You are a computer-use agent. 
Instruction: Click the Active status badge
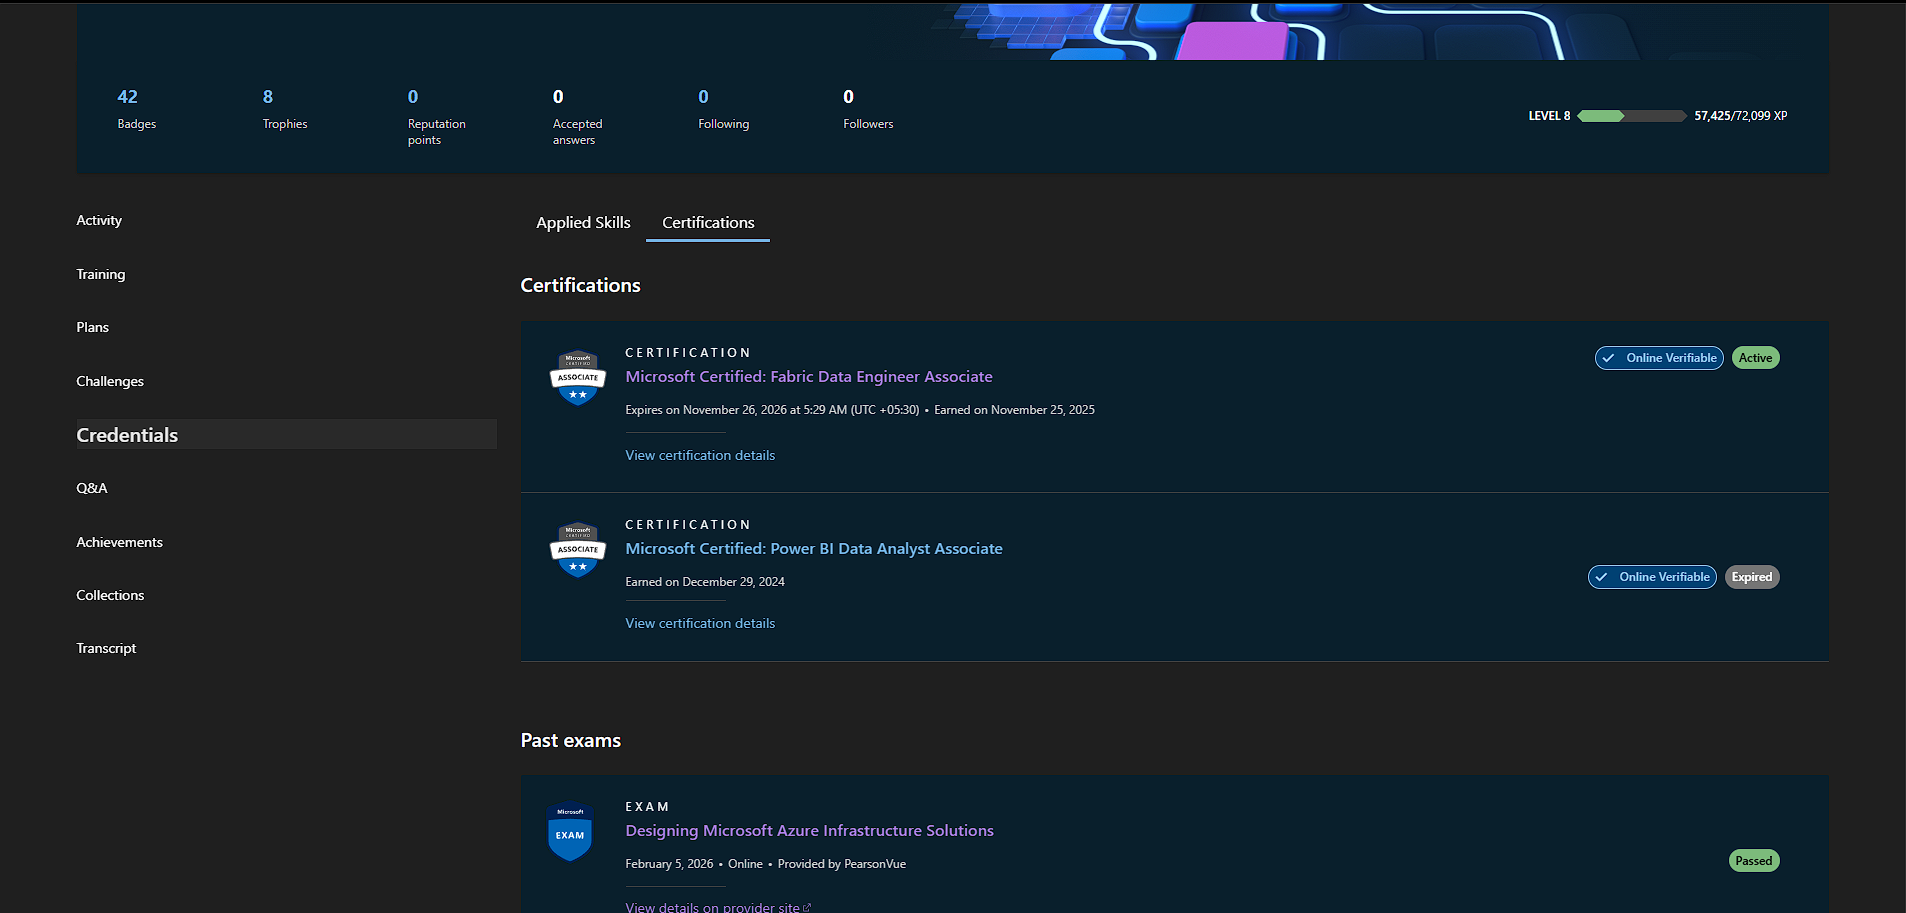click(1755, 358)
